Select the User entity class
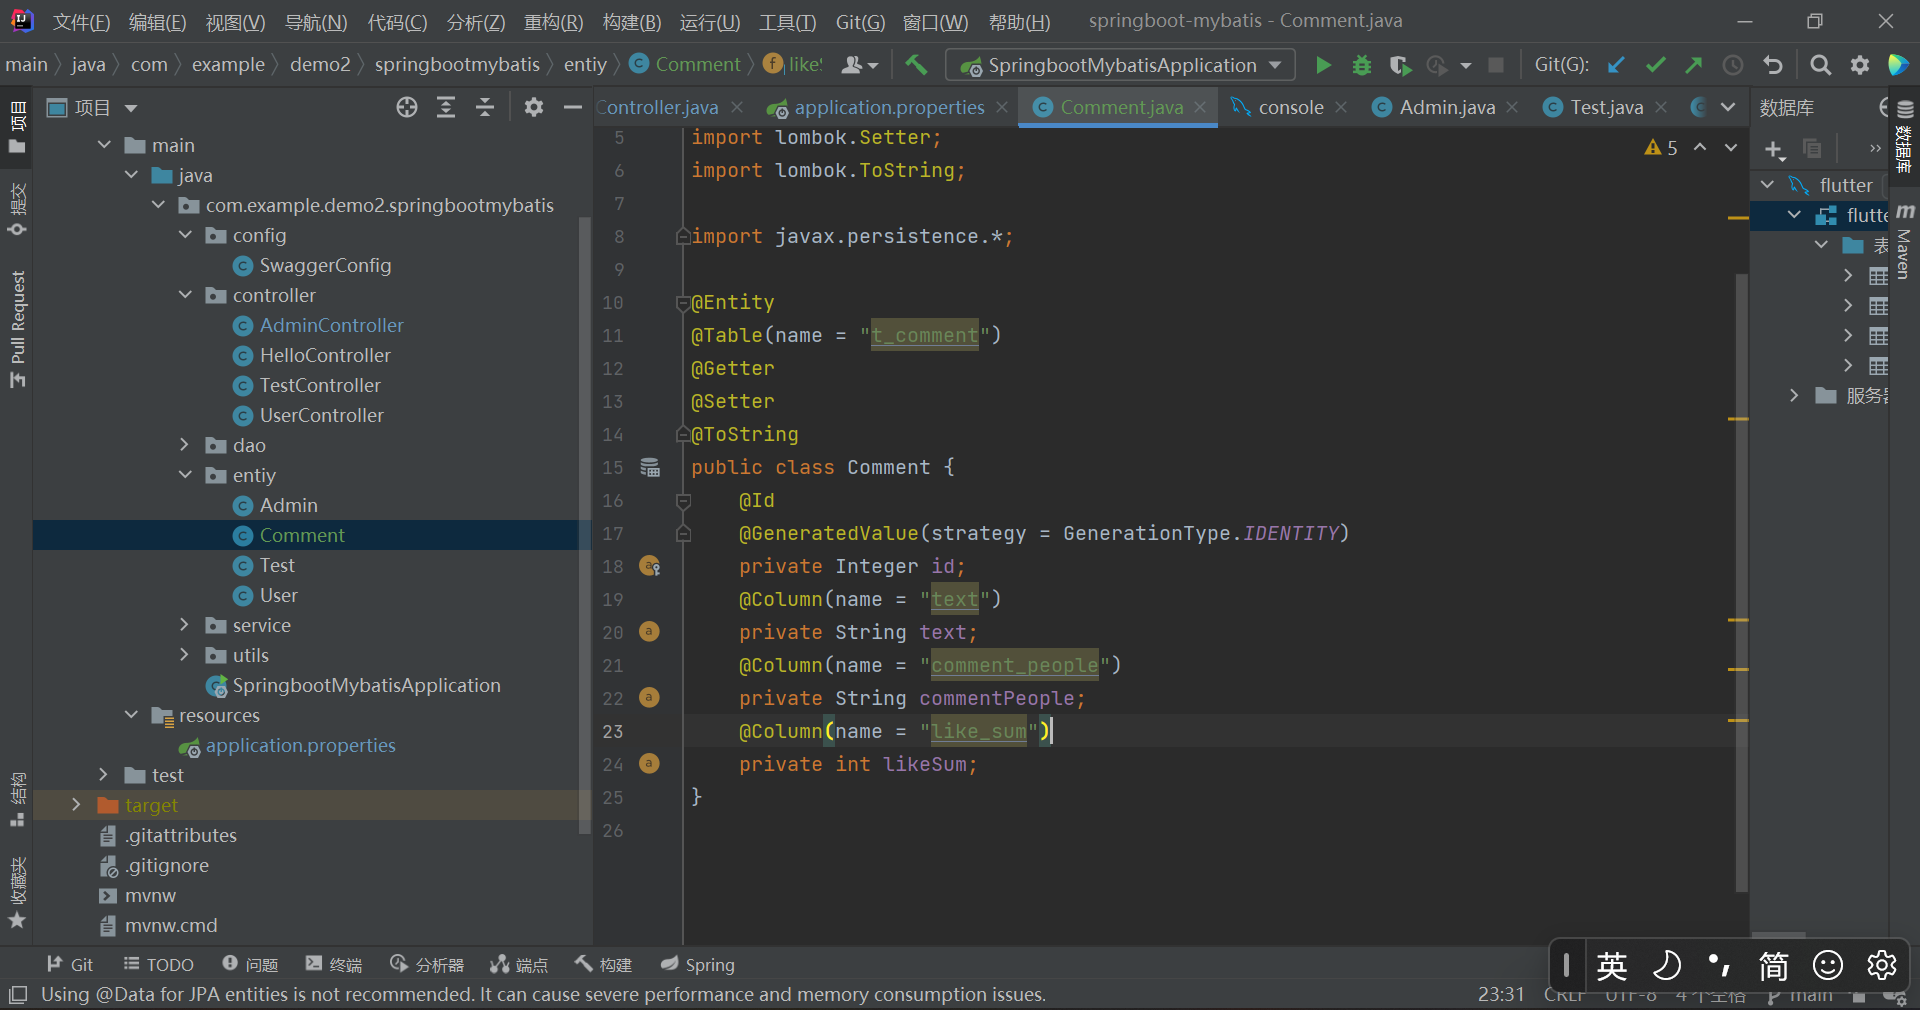The width and height of the screenshot is (1920, 1010). (x=278, y=595)
